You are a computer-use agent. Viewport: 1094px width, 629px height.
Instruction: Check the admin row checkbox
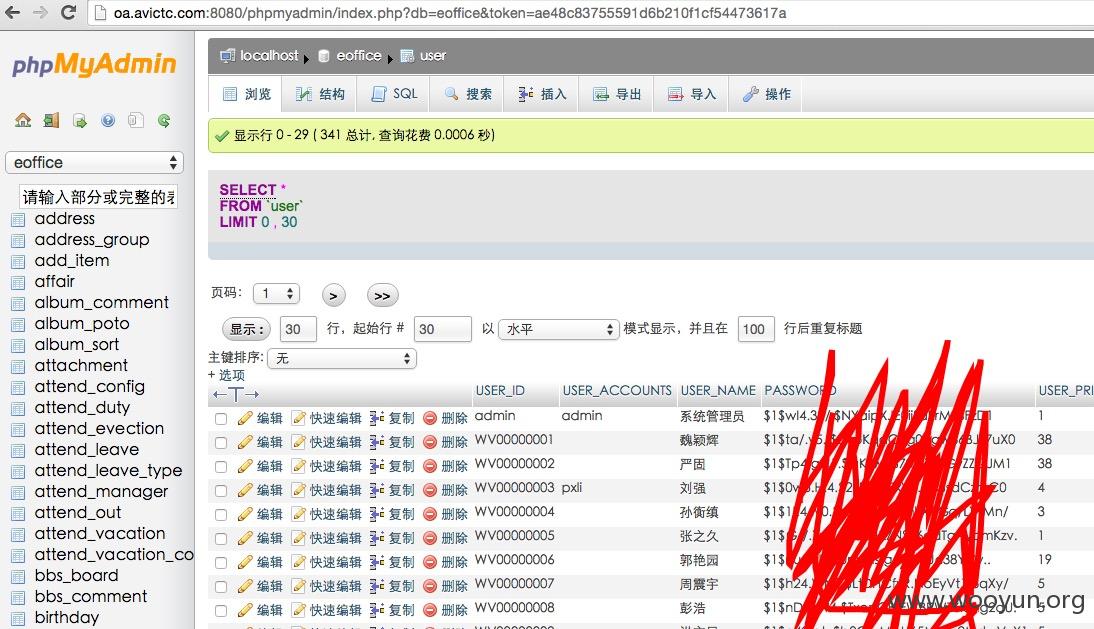point(221,418)
